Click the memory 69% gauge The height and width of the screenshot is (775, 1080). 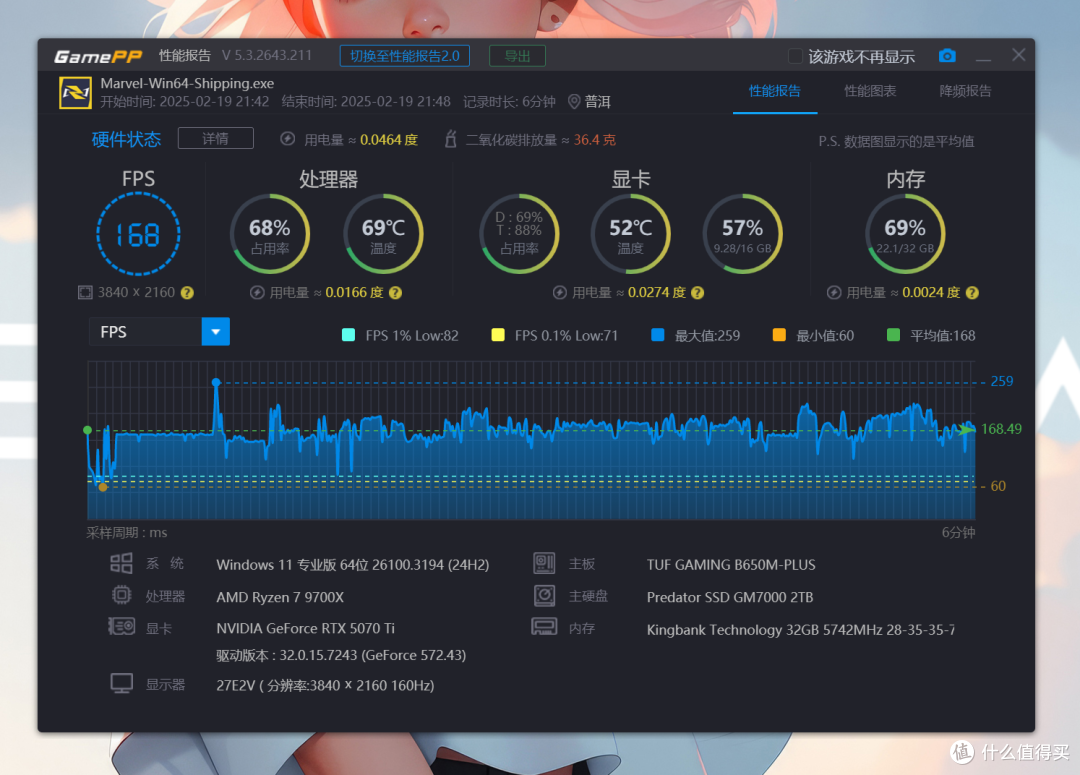coord(905,234)
